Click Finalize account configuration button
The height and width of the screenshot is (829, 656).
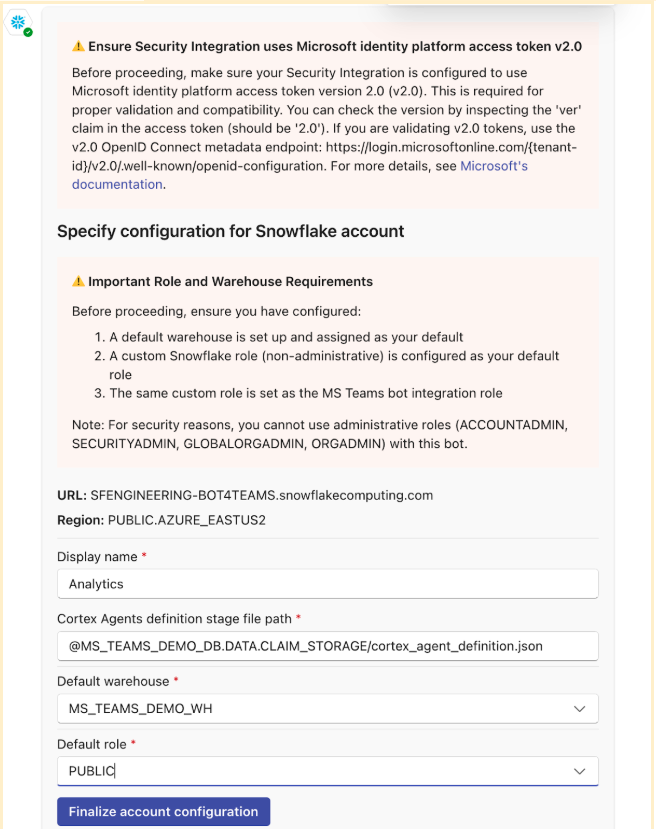[x=163, y=812]
